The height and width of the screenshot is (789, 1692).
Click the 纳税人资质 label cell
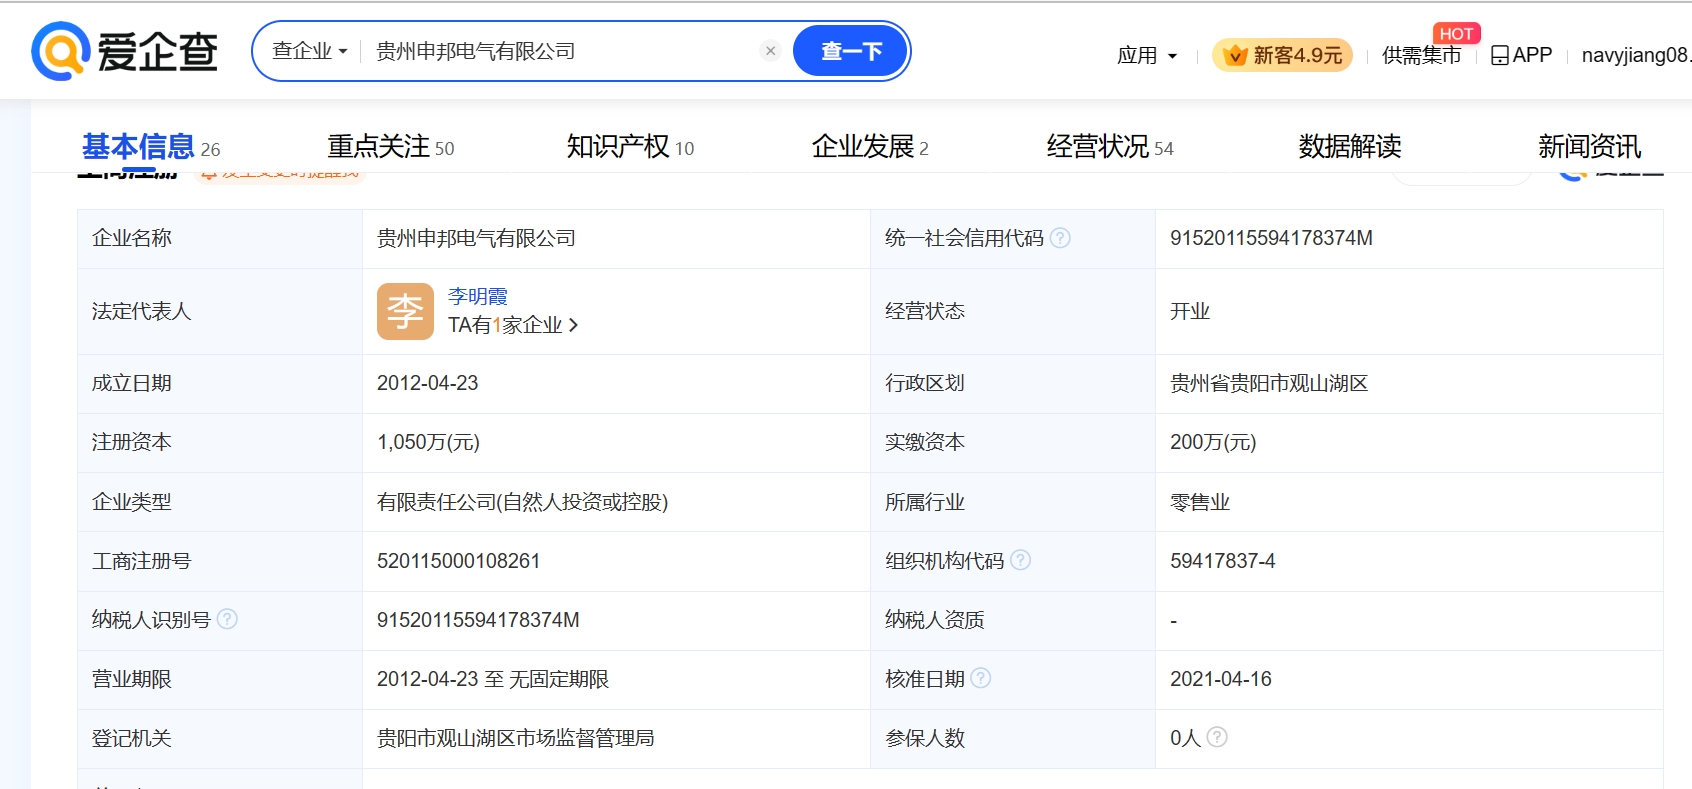tap(1013, 620)
